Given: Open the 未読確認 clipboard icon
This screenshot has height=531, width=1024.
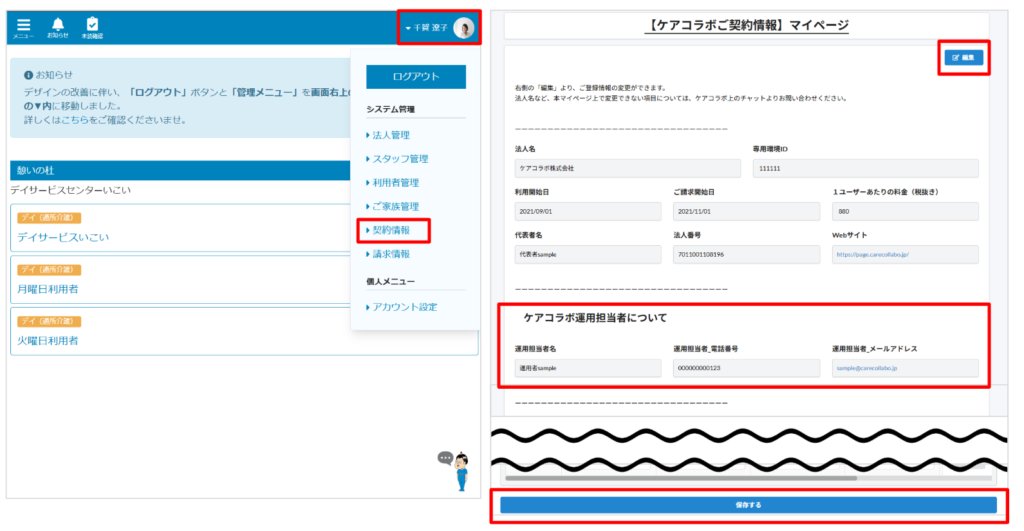Looking at the screenshot, I should tap(92, 27).
